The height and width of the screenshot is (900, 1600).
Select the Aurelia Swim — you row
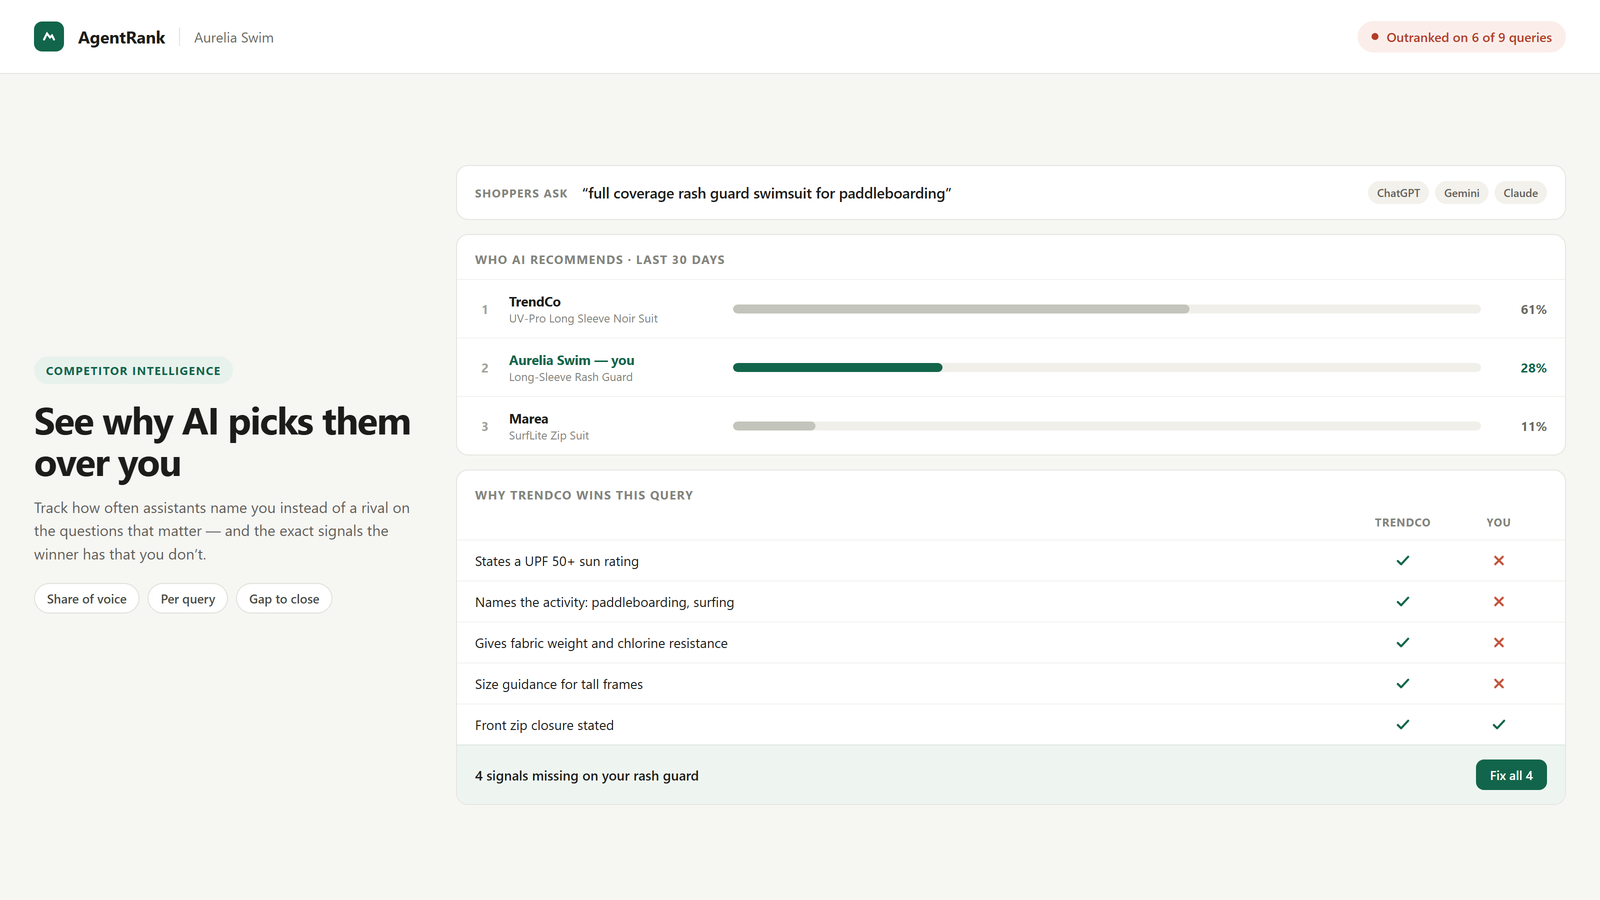(x=1011, y=368)
